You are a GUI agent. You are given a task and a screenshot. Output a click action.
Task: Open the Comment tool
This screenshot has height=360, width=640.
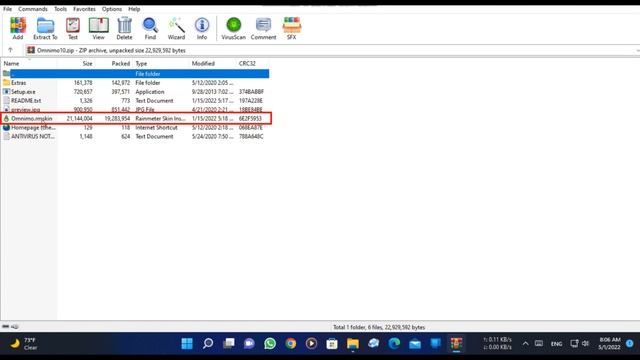pos(263,29)
